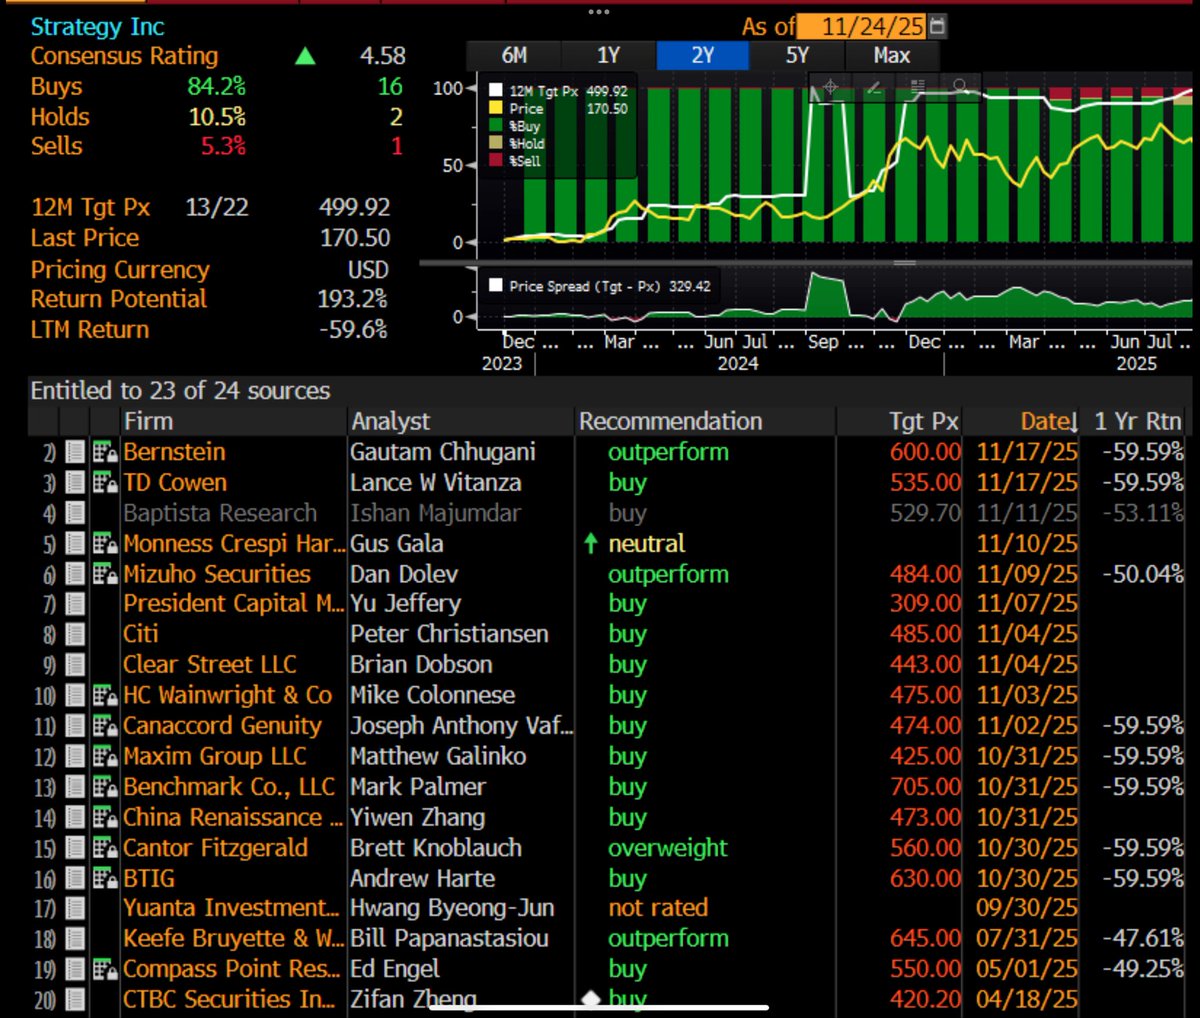Open the document icon in Bernstein row
This screenshot has width=1200, height=1018.
(x=74, y=452)
